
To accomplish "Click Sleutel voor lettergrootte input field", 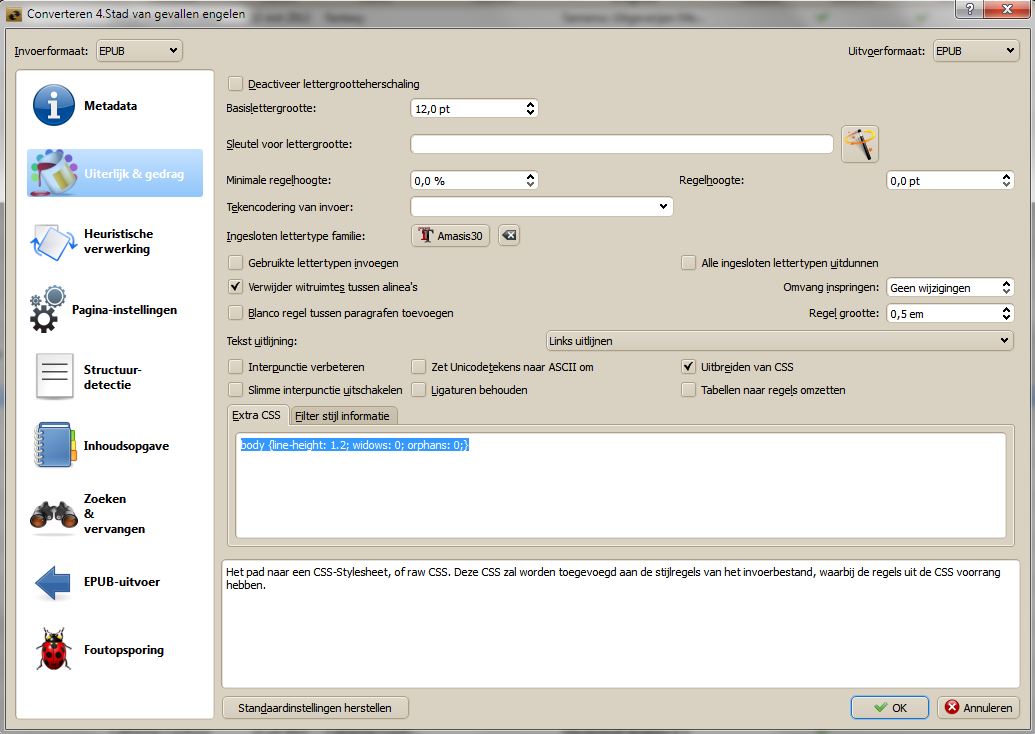I will tap(621, 144).
